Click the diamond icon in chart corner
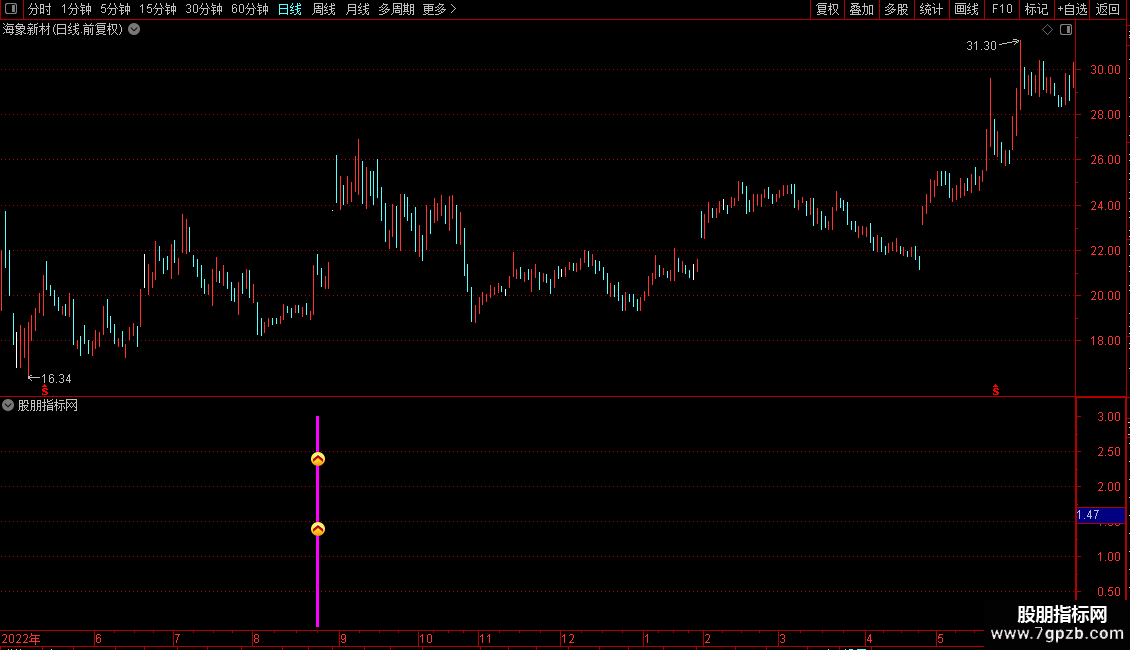Screen dimensions: 1130x650 pos(1048,30)
